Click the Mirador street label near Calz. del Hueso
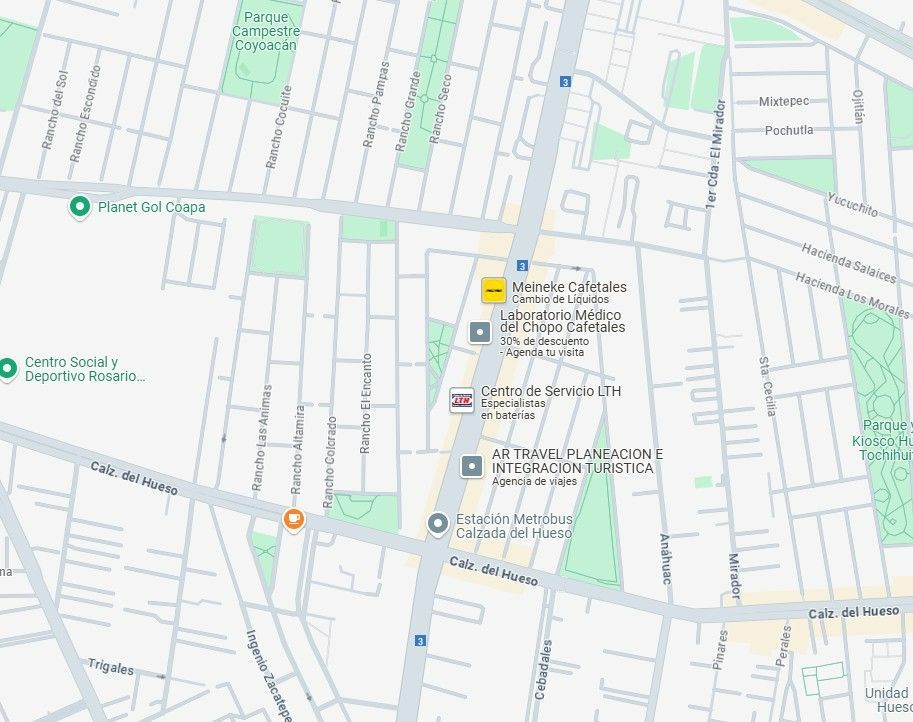This screenshot has height=722, width=913. [x=734, y=576]
